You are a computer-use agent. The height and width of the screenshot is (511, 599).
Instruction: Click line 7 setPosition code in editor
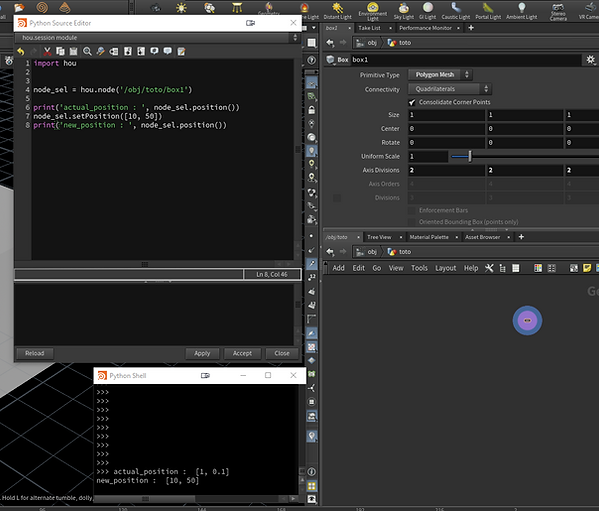tap(98, 116)
